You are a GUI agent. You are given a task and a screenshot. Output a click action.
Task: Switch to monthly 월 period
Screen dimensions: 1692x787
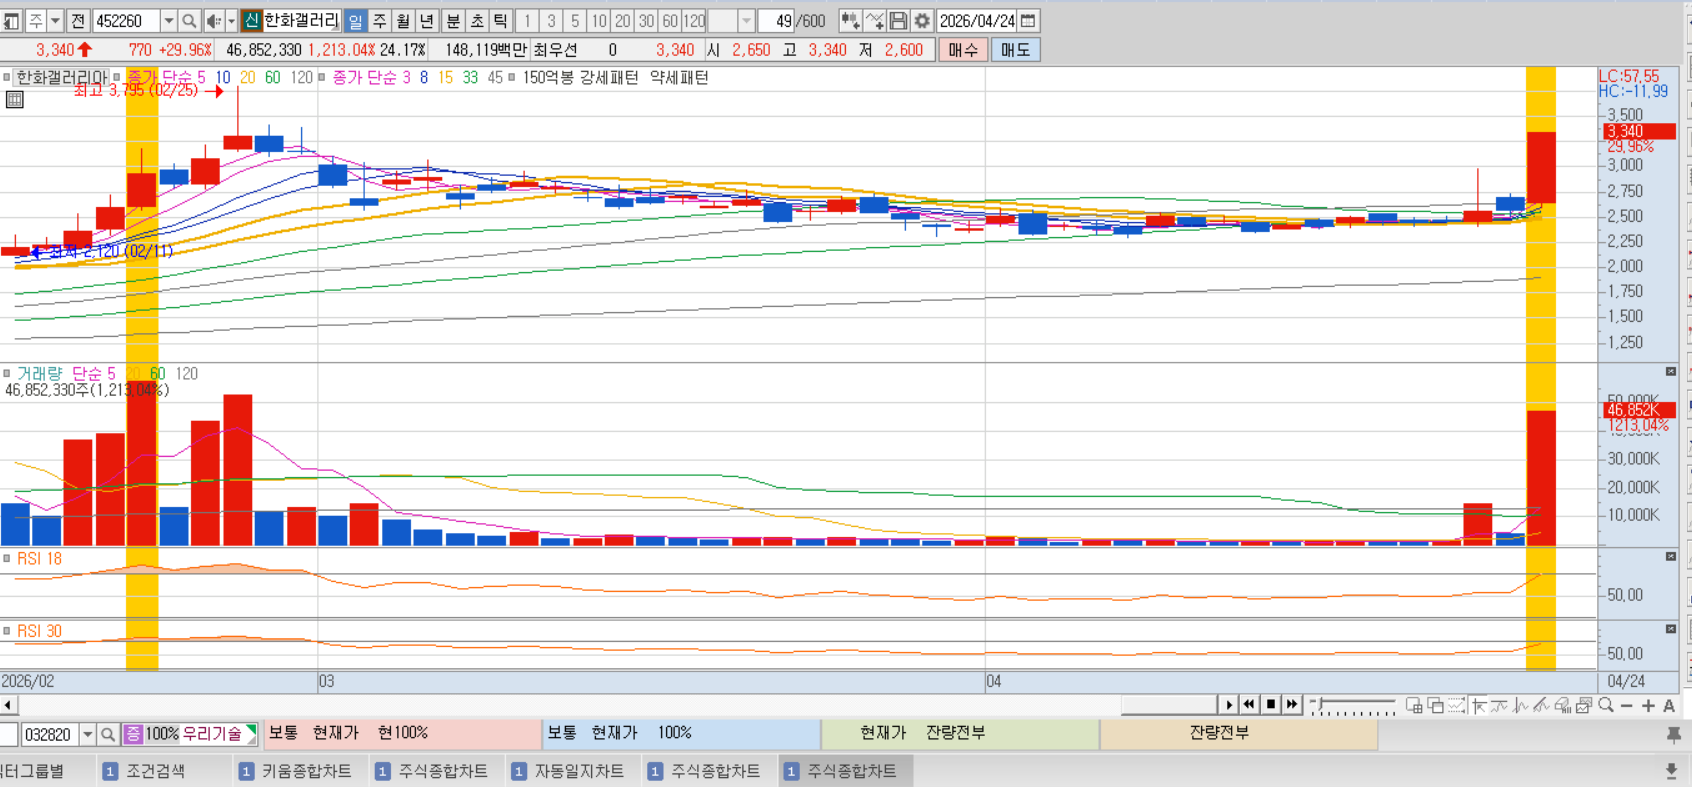(x=403, y=21)
